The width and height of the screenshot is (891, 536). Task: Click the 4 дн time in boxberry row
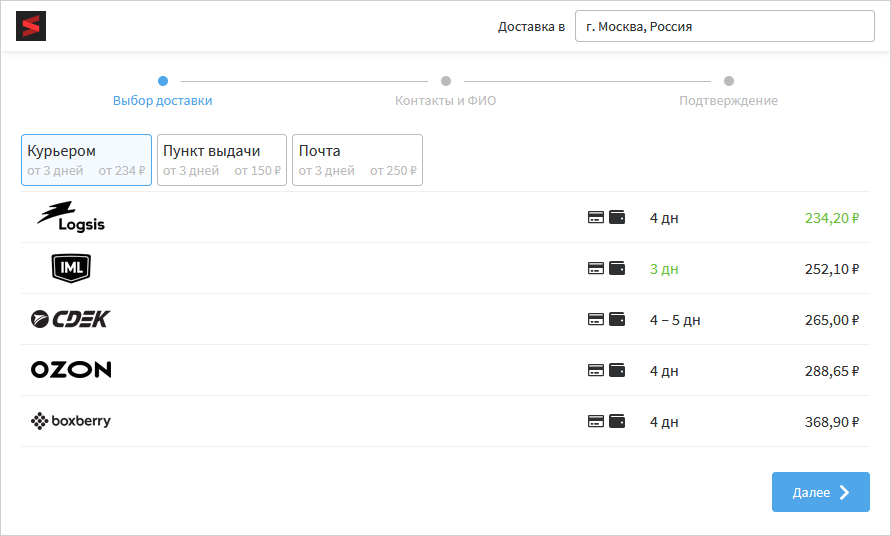(x=664, y=422)
